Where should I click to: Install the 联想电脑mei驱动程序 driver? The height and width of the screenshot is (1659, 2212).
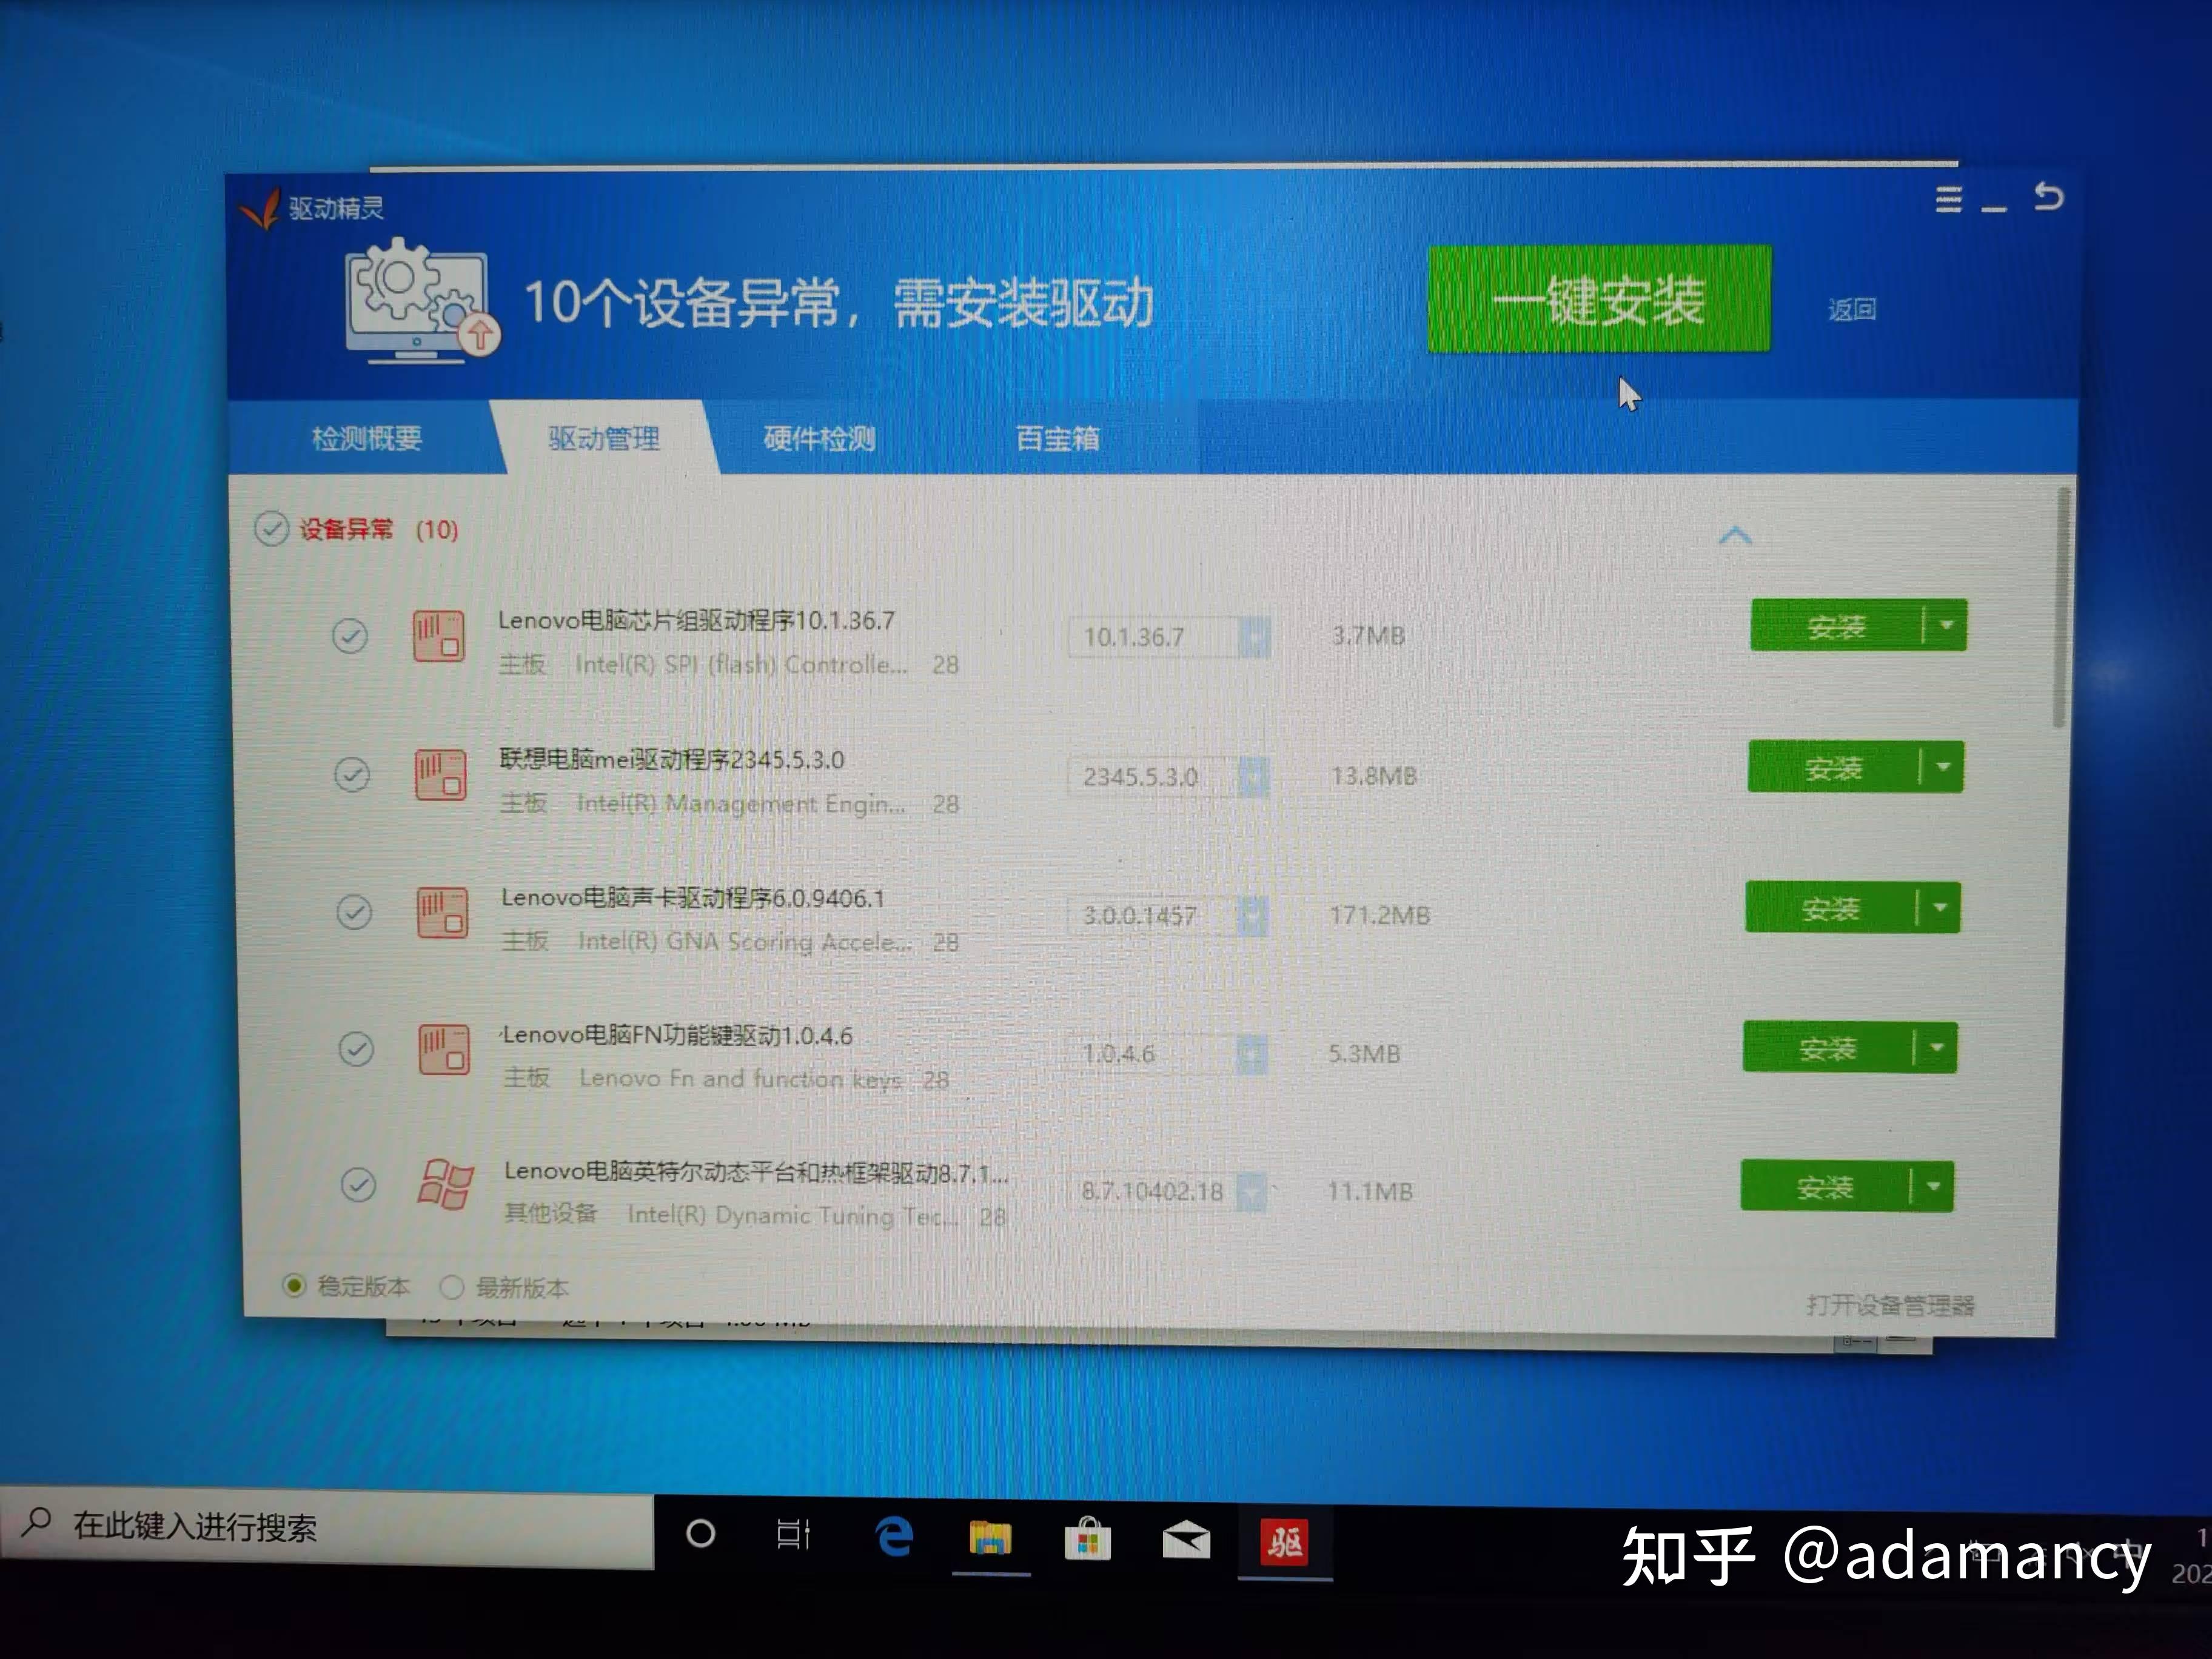tap(1834, 767)
